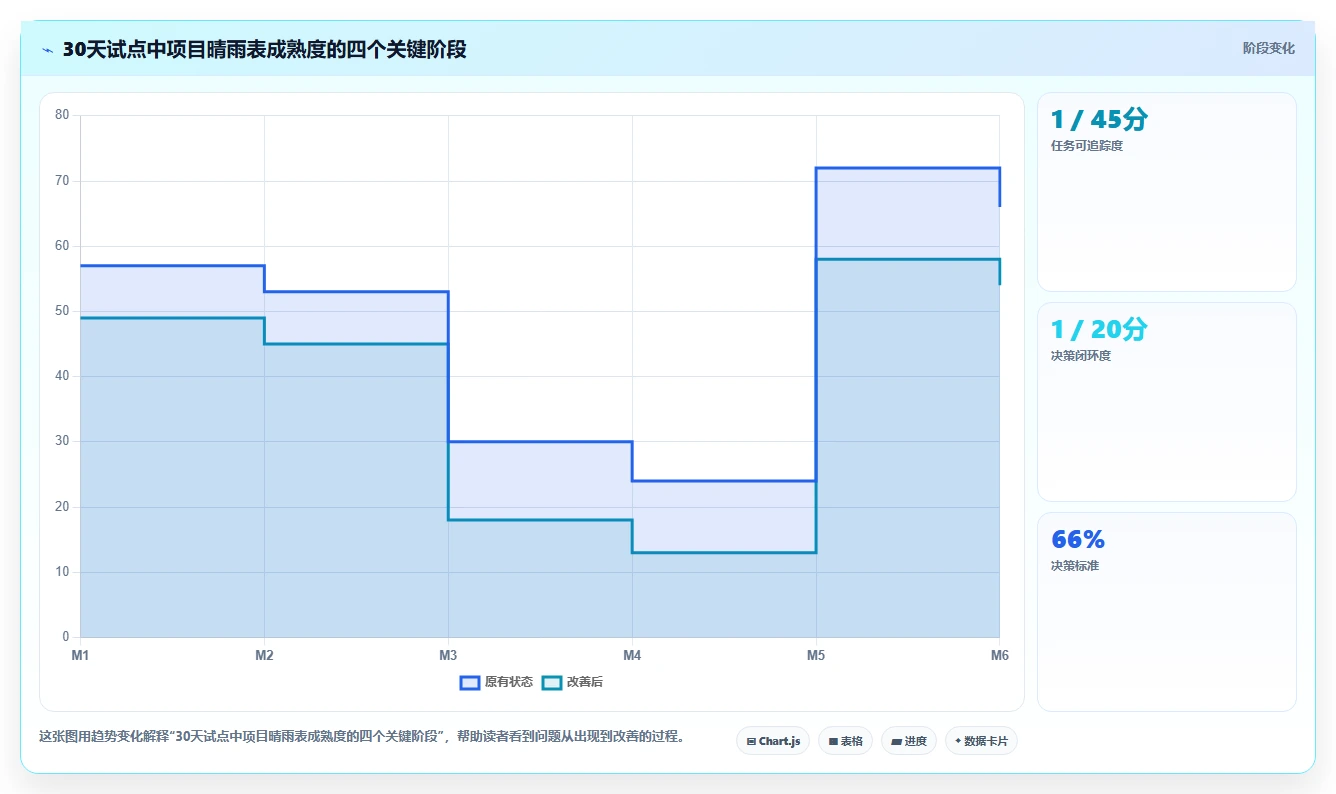Open the 1 / 45分 任务可追踪度 card

pyautogui.click(x=1167, y=192)
